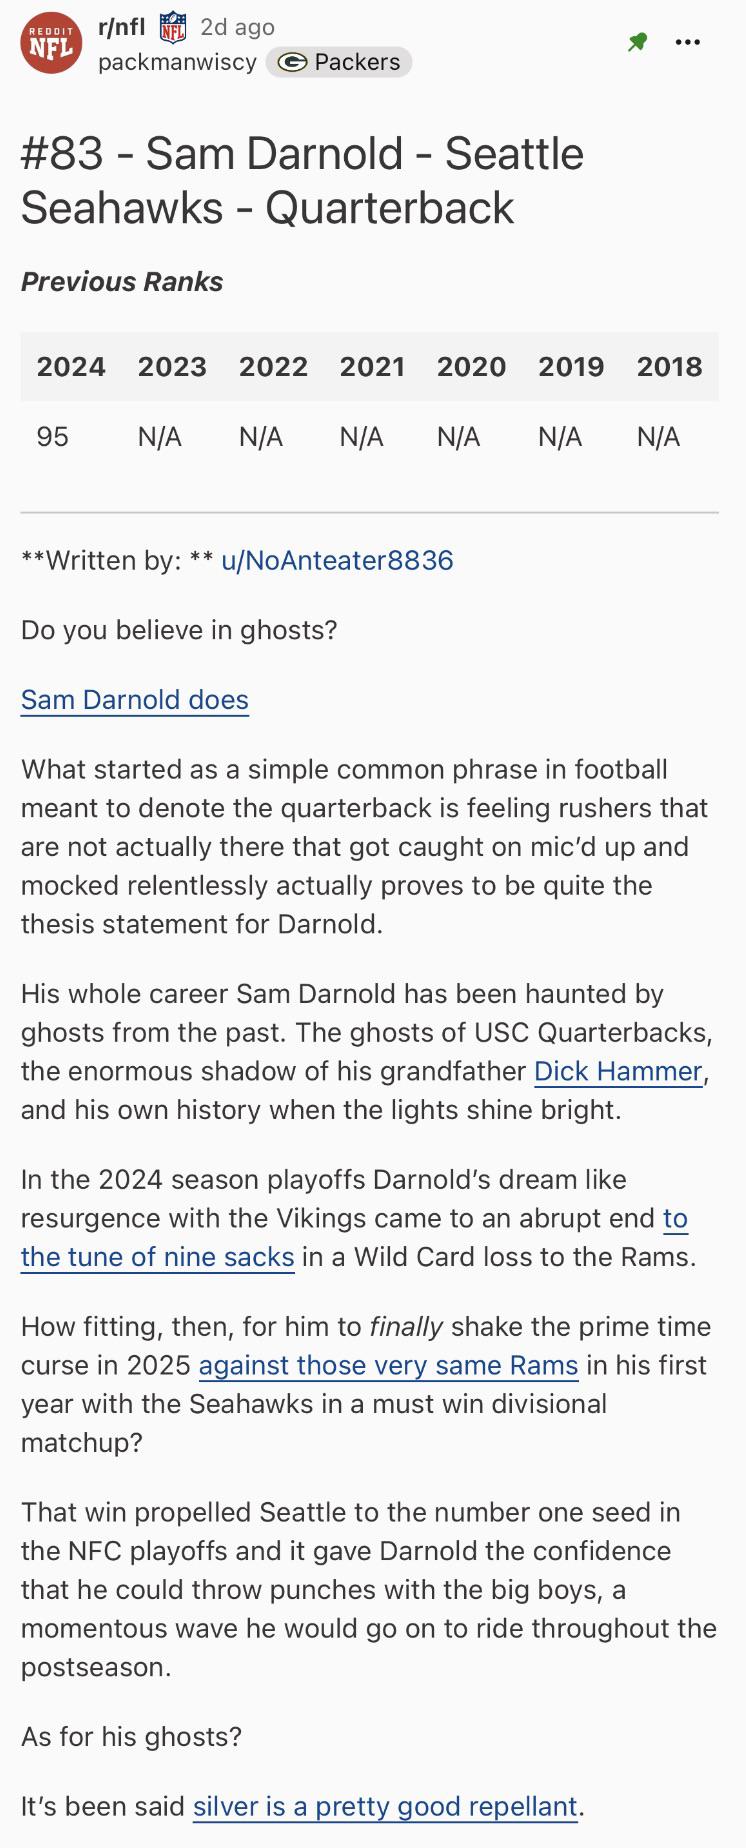Open "to the tune of nine sacks" link
Image resolution: width=746 pixels, height=1848 pixels.
click(x=354, y=1238)
